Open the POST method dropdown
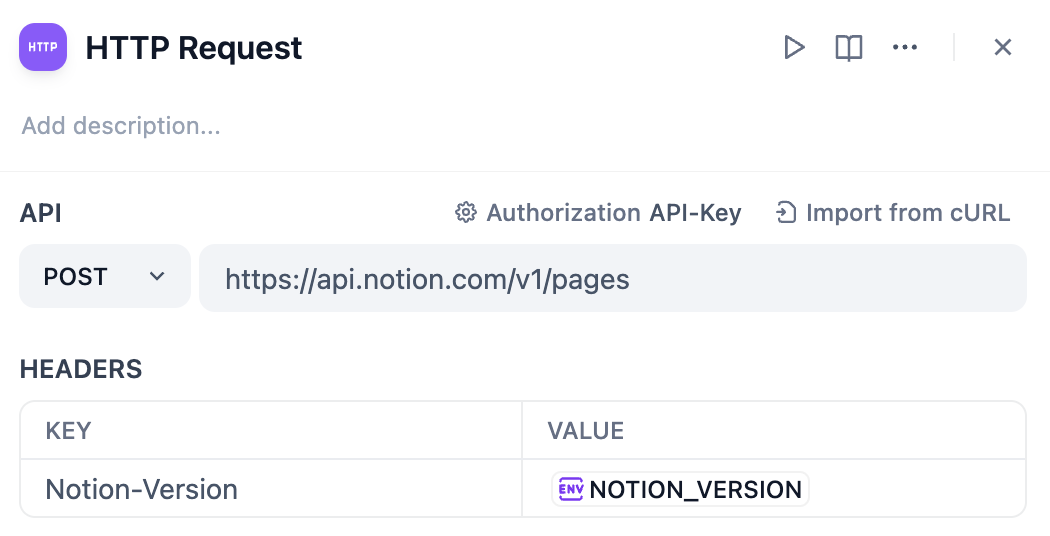 (x=104, y=277)
